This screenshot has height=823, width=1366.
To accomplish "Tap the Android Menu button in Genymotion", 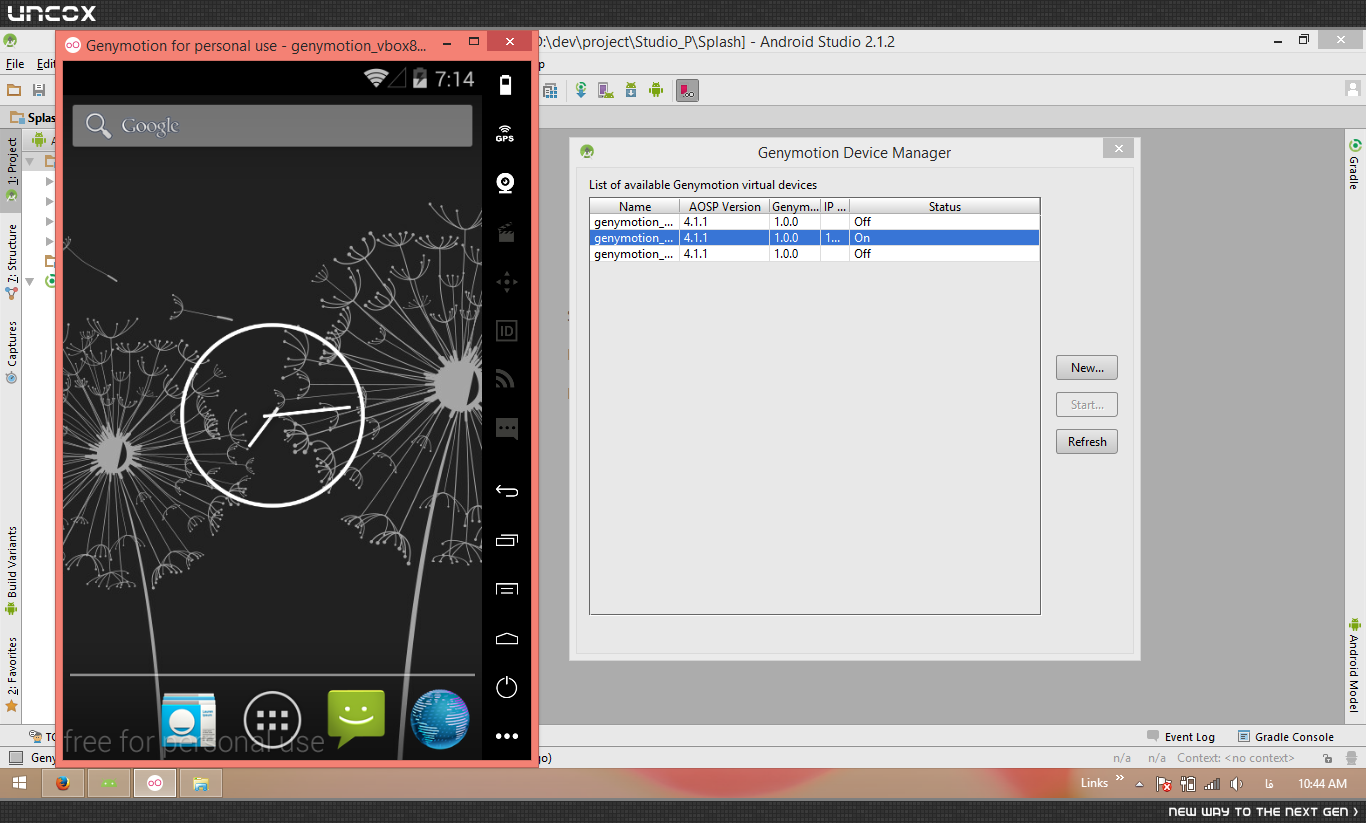I will click(x=507, y=589).
